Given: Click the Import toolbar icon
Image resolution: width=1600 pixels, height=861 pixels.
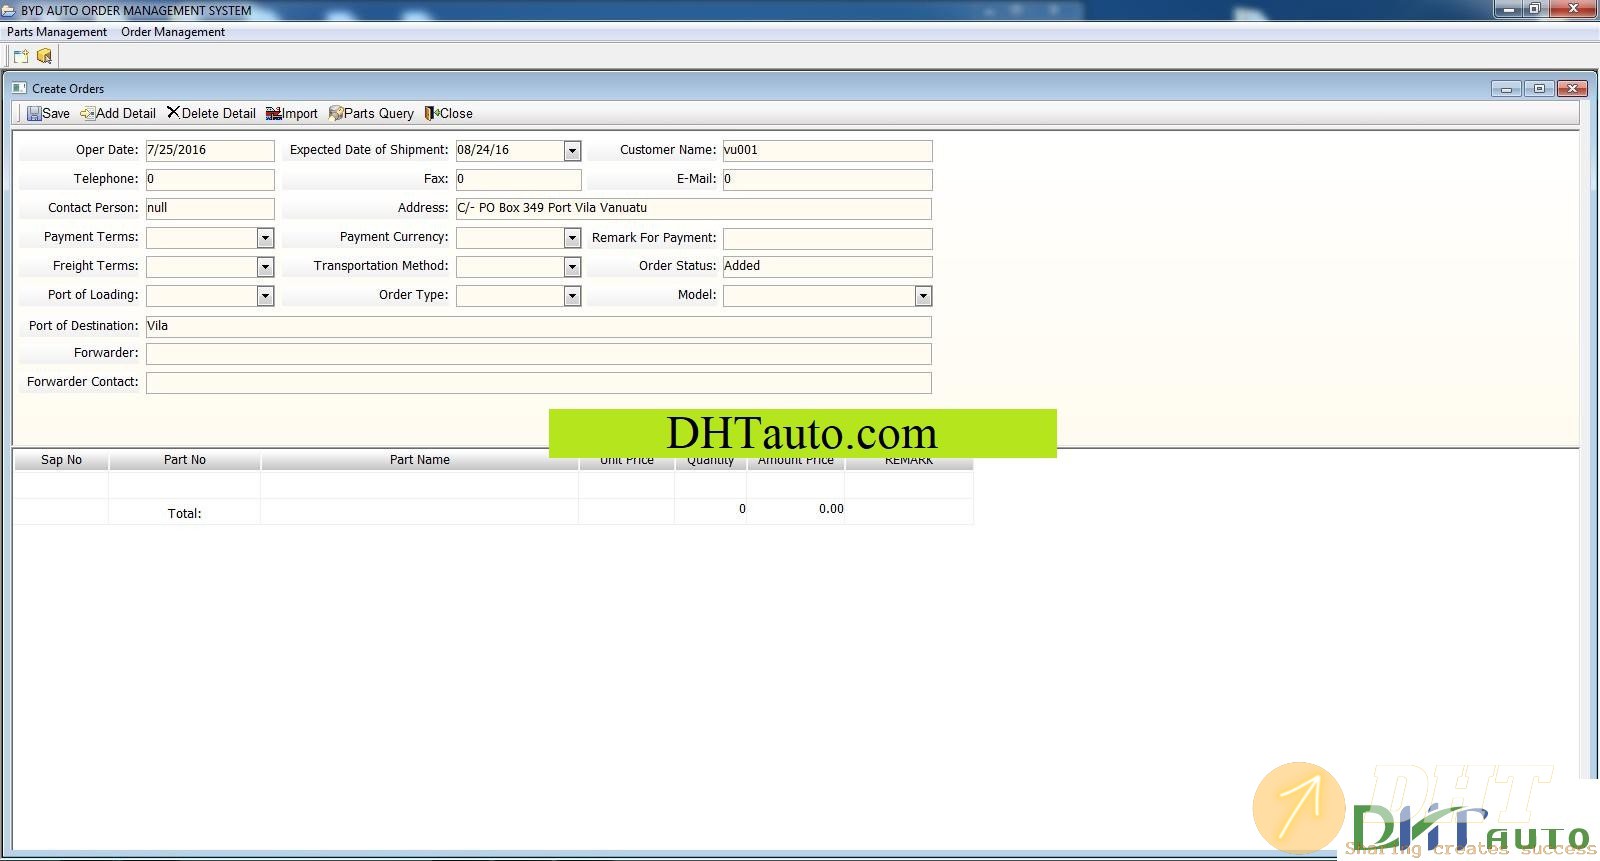Looking at the screenshot, I should pyautogui.click(x=273, y=114).
